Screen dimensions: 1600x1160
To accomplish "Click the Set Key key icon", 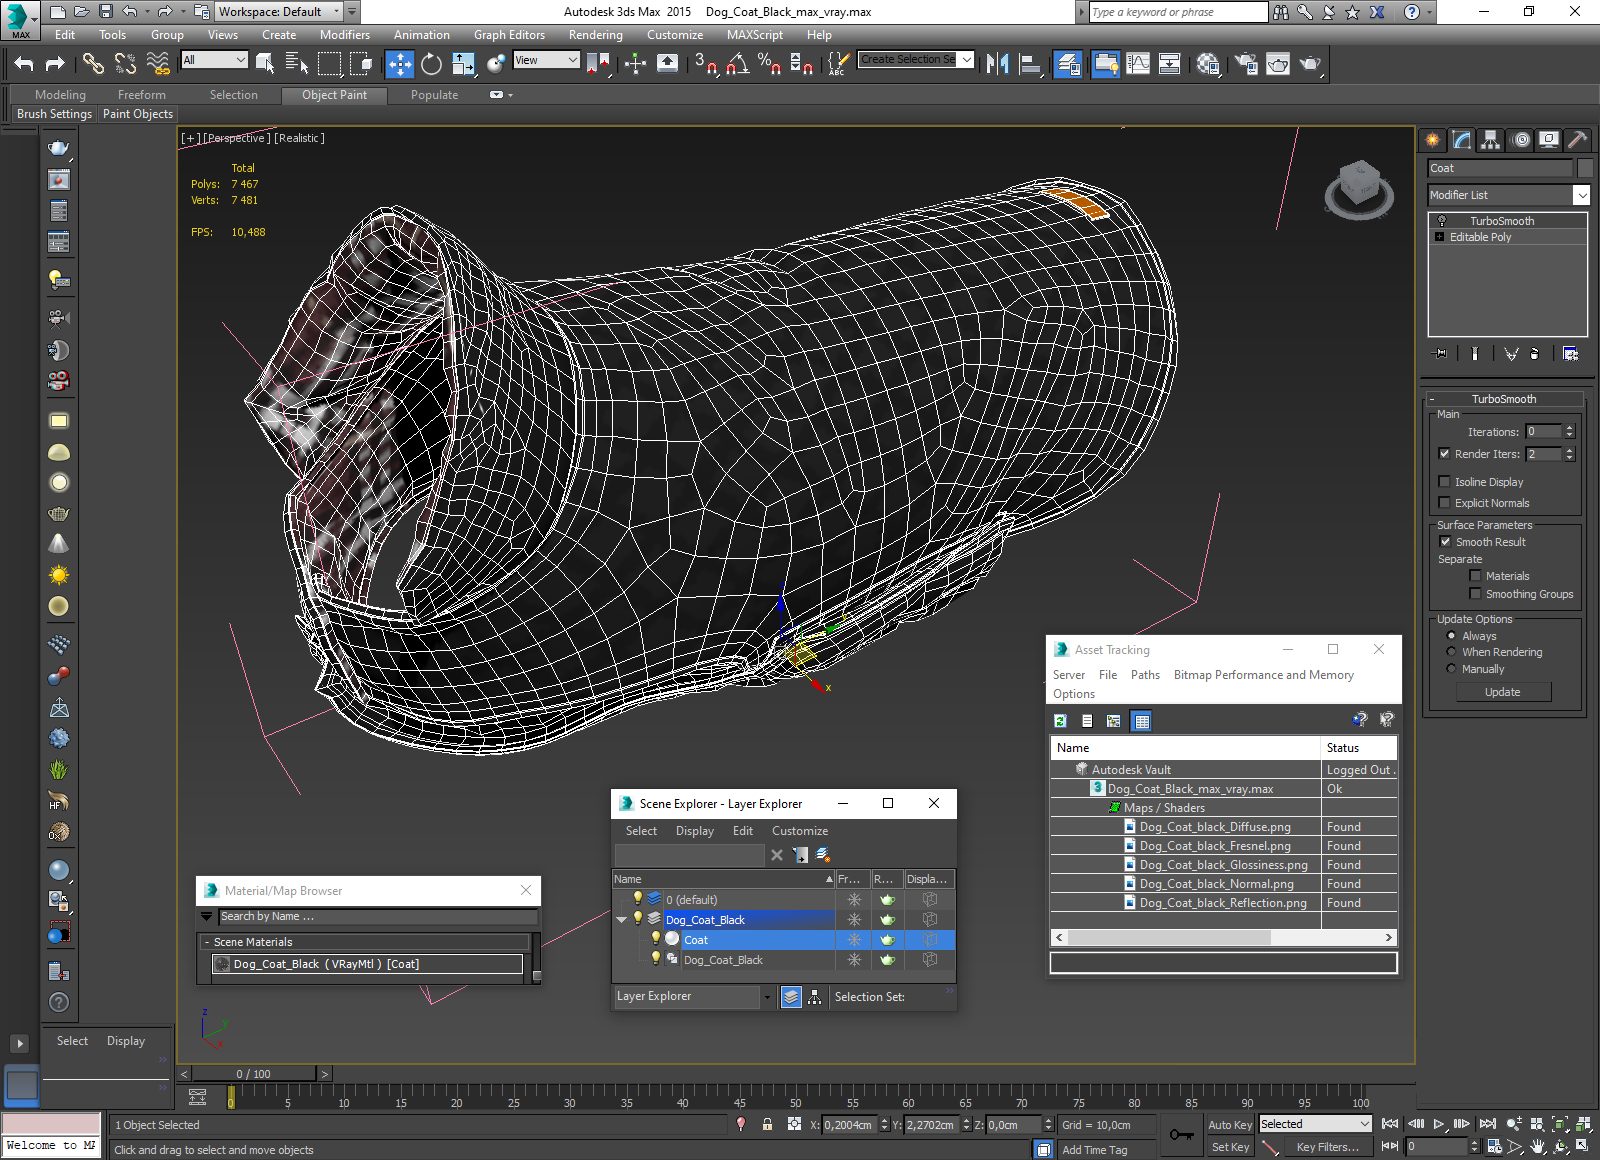I will tap(1181, 1135).
